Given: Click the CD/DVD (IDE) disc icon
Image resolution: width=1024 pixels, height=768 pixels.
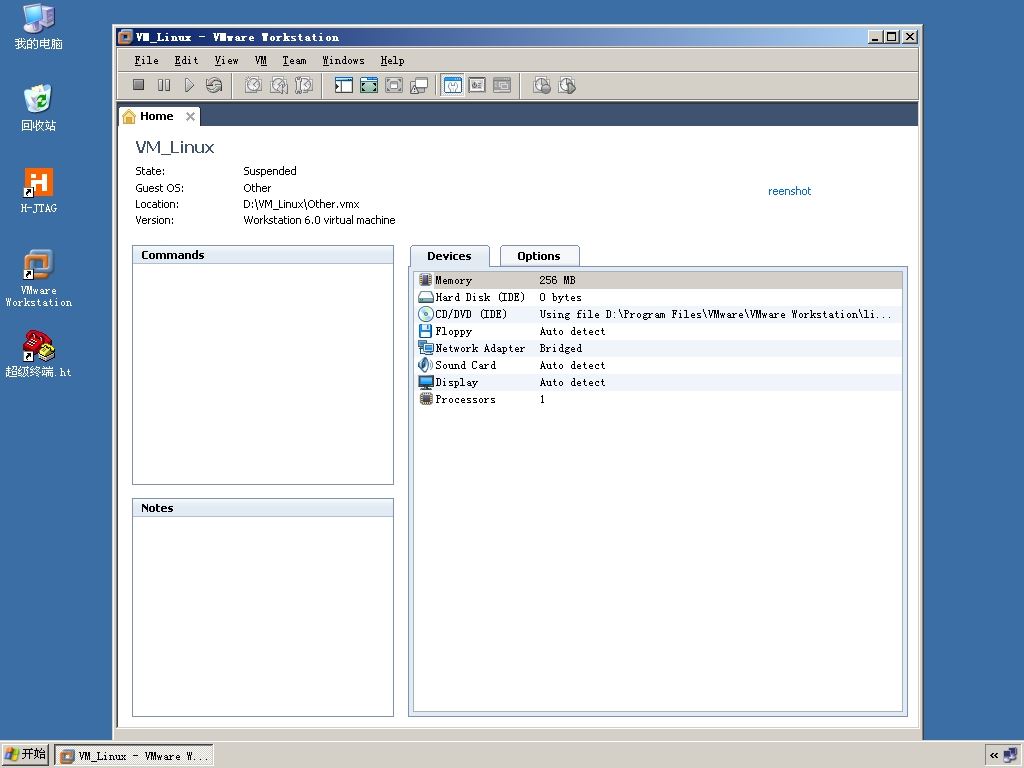Looking at the screenshot, I should pyautogui.click(x=425, y=314).
